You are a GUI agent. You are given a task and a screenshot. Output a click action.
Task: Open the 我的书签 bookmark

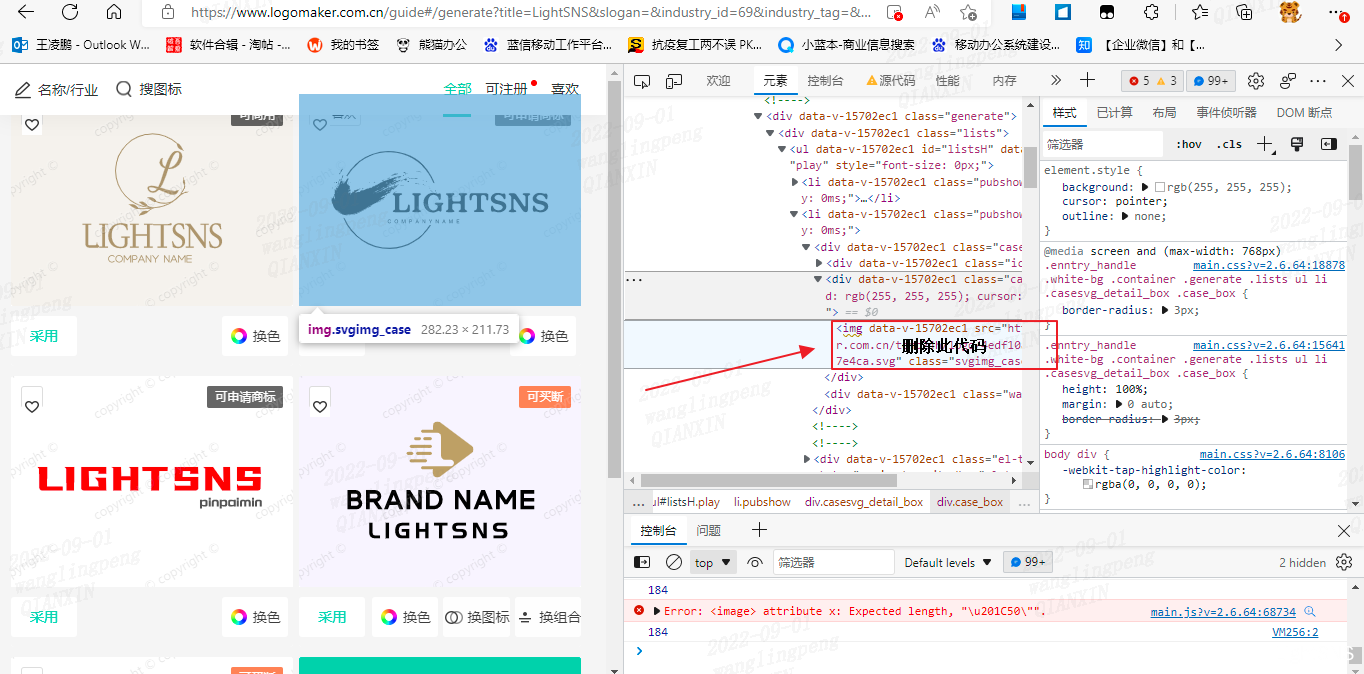[x=342, y=45]
